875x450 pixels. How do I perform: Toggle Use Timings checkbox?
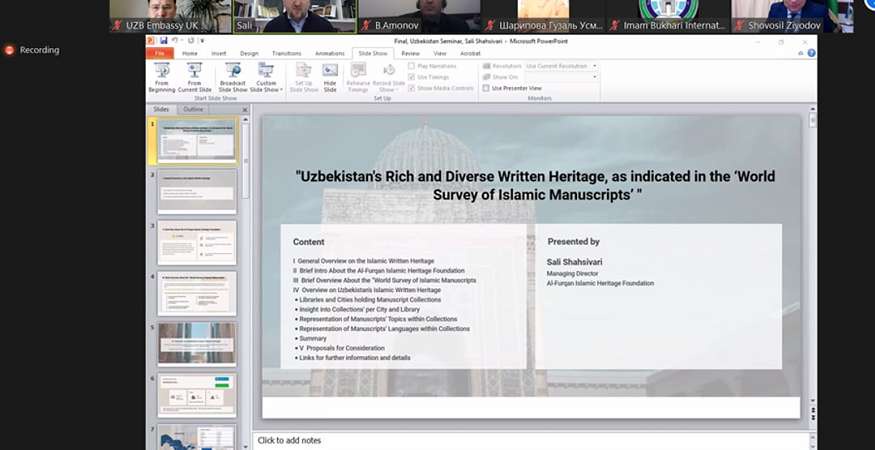pos(411,76)
